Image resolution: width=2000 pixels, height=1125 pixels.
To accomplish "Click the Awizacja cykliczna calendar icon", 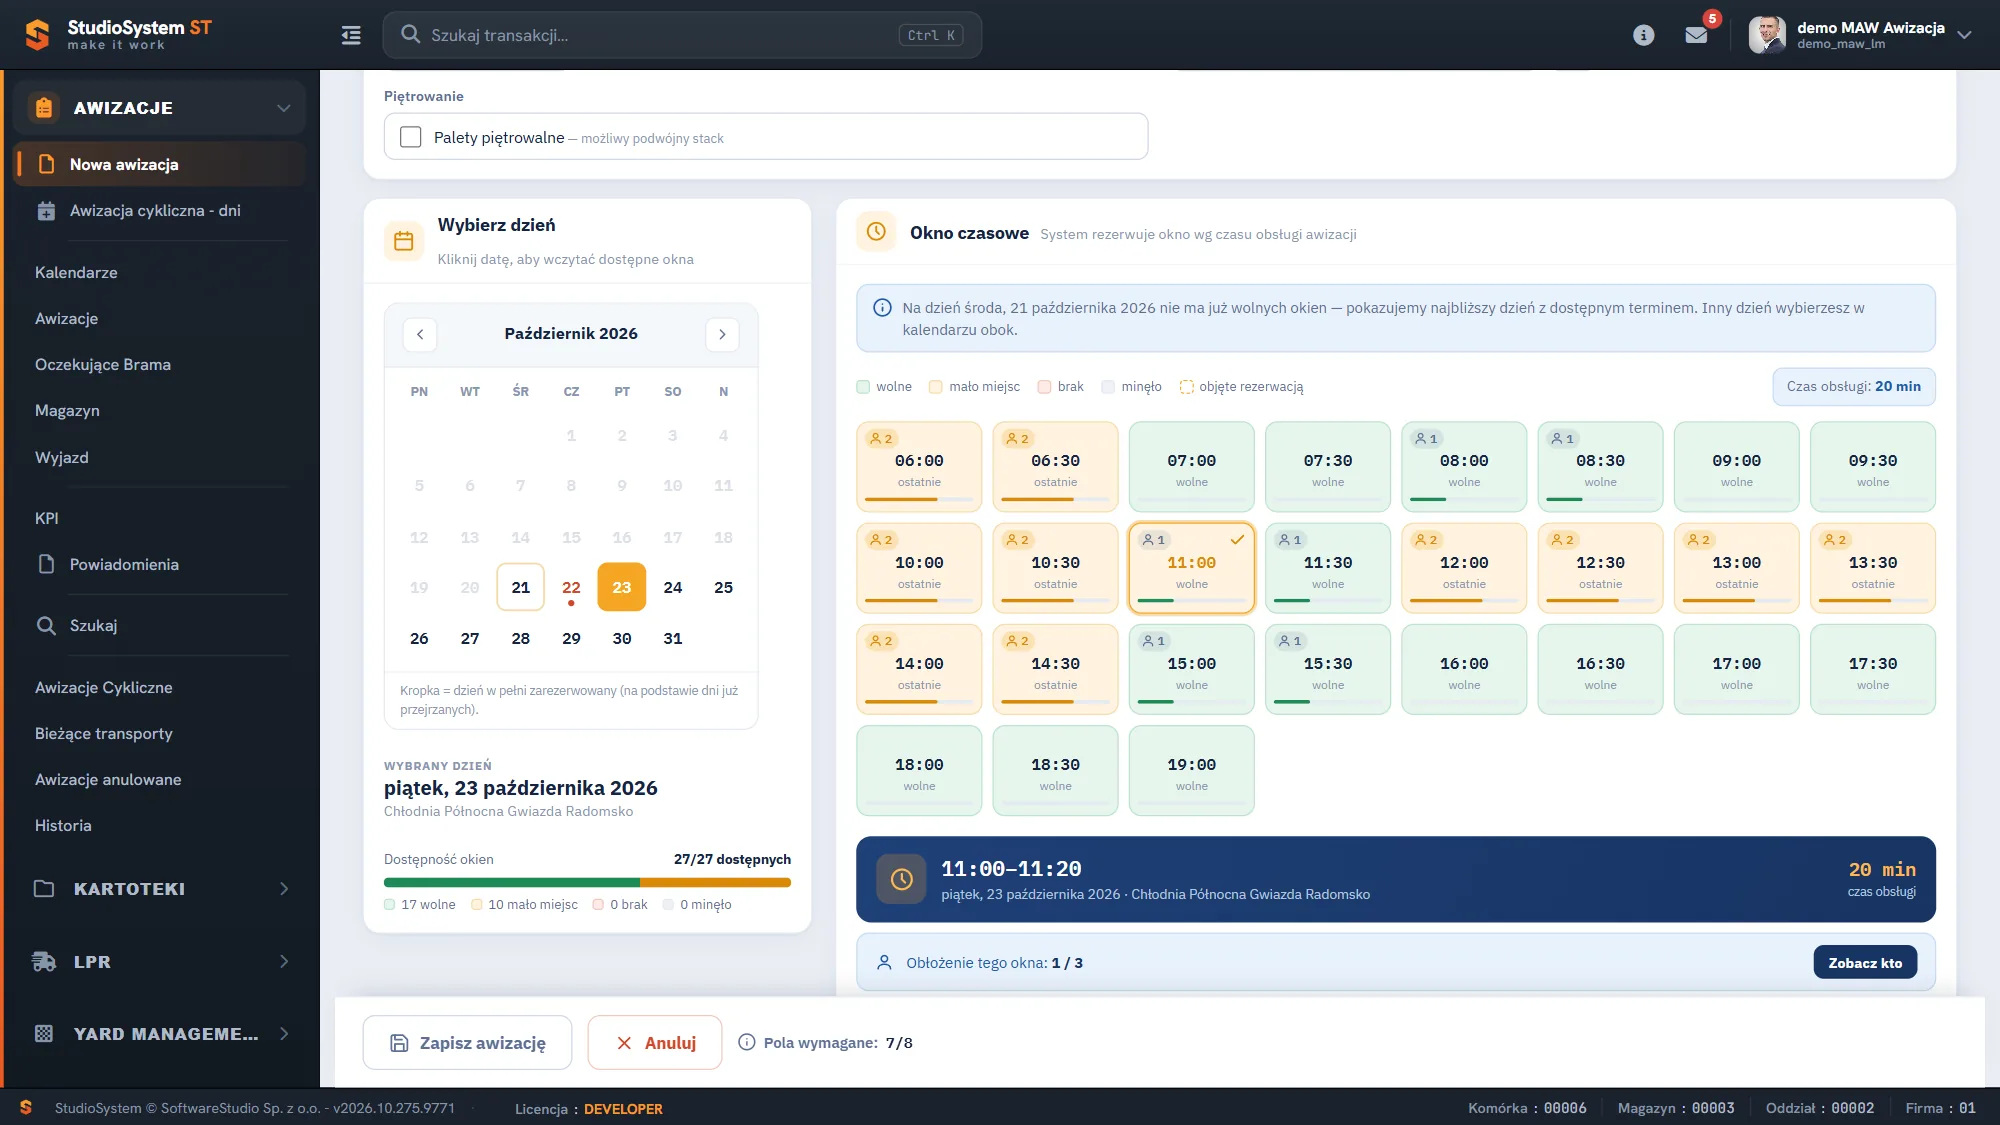I will 46,211.
